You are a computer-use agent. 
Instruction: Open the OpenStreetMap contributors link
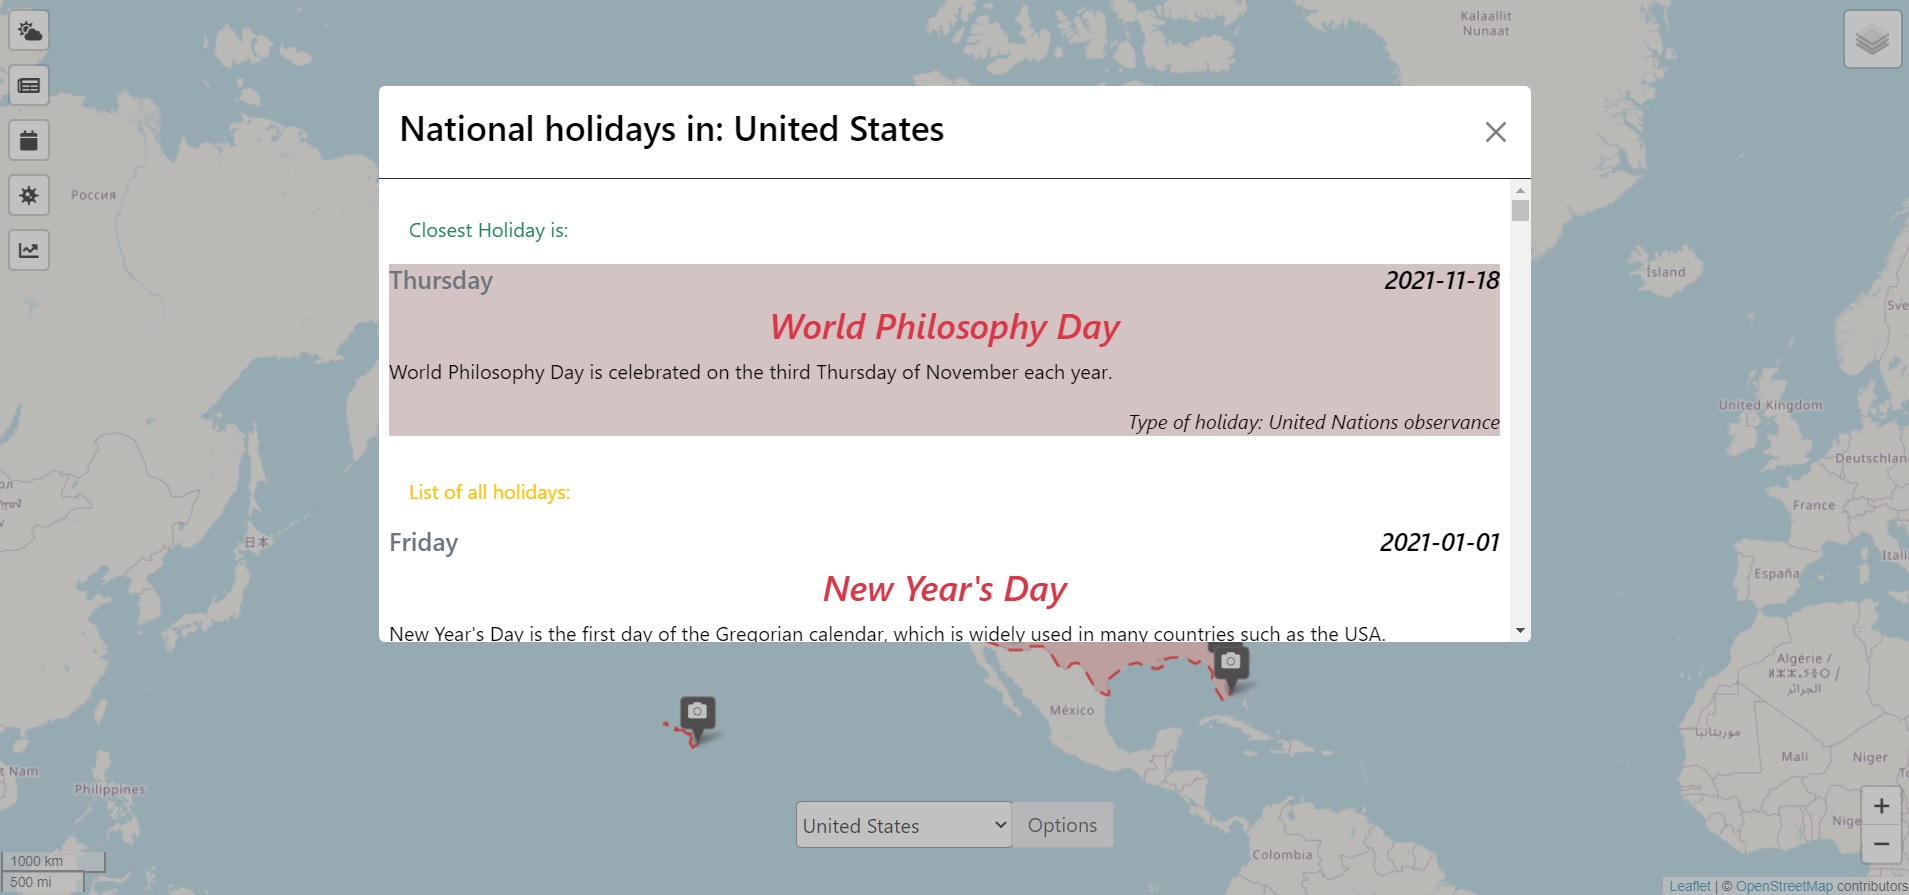pyautogui.click(x=1783, y=886)
